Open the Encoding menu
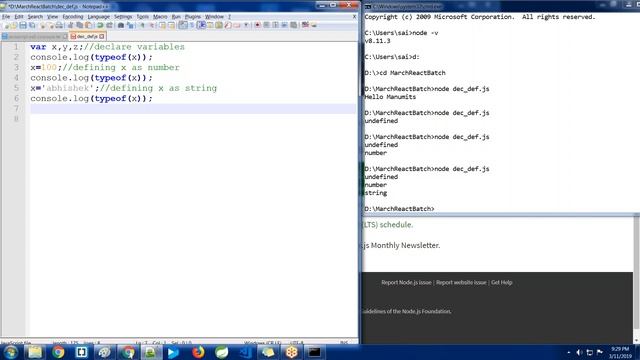The image size is (640, 360). 73,17
